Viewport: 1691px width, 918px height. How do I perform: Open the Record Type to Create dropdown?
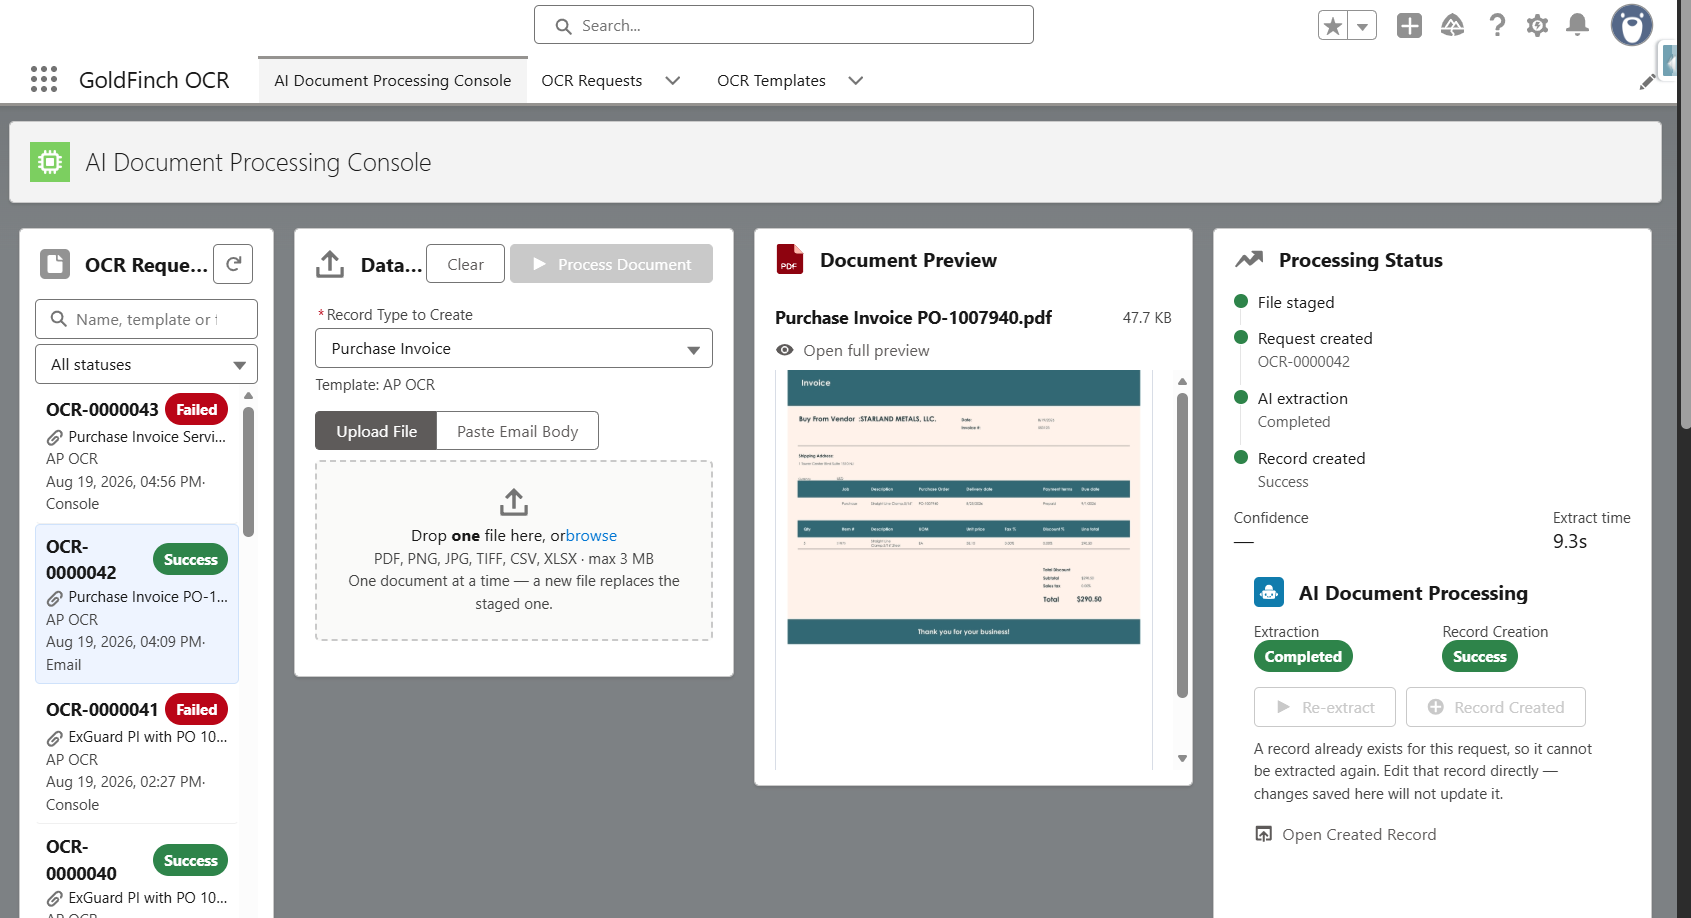click(514, 348)
